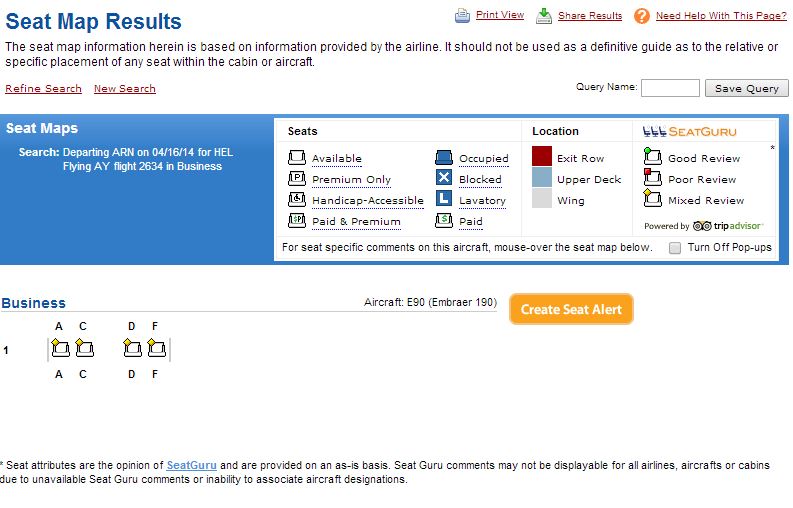Follow the SeatGuru link in the footnote

(191, 465)
